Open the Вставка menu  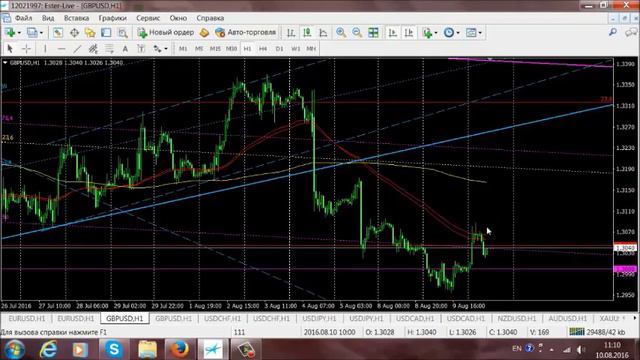(76, 18)
